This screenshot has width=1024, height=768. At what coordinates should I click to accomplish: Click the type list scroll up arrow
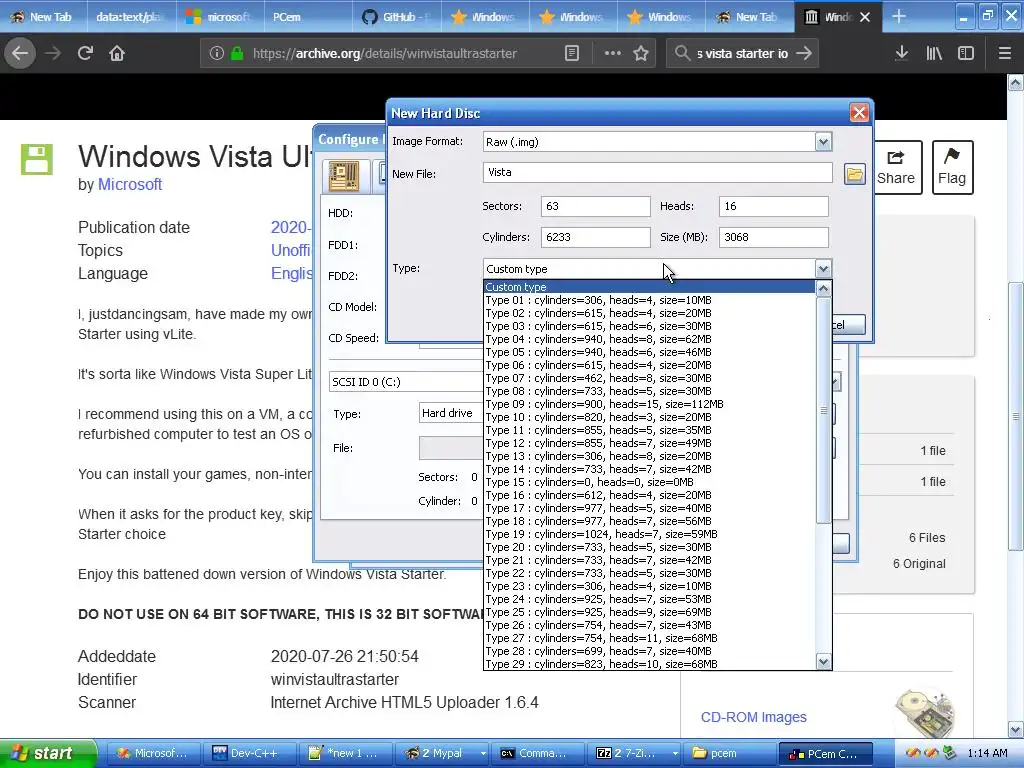[824, 288]
